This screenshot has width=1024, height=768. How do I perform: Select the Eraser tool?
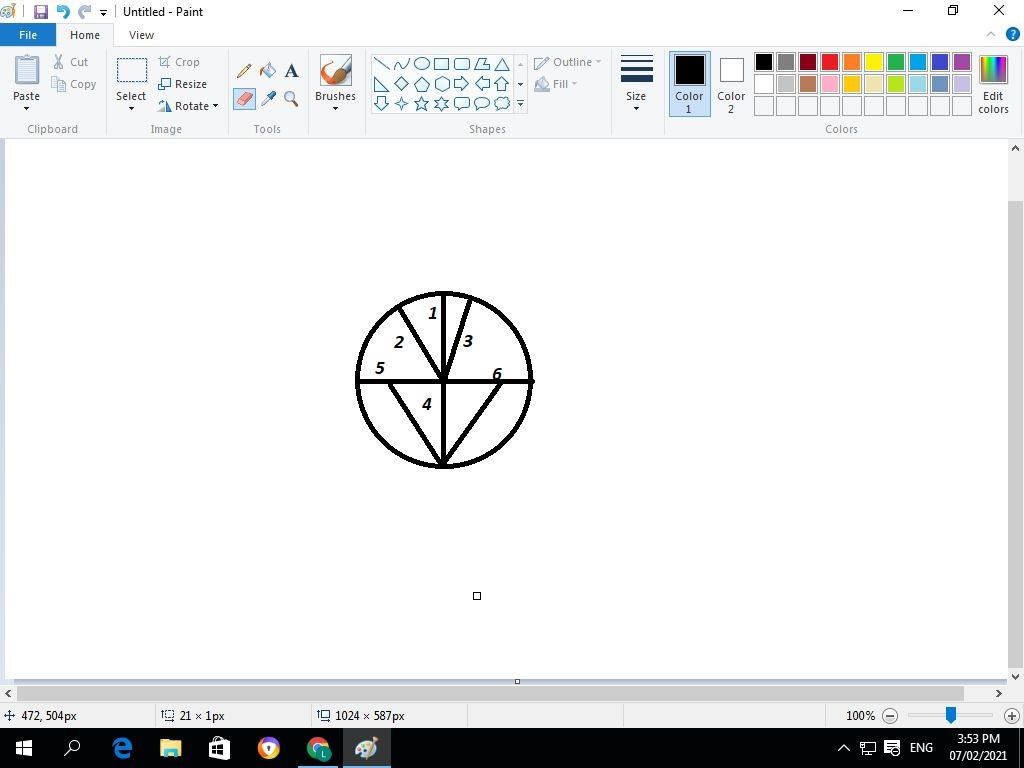(x=244, y=99)
